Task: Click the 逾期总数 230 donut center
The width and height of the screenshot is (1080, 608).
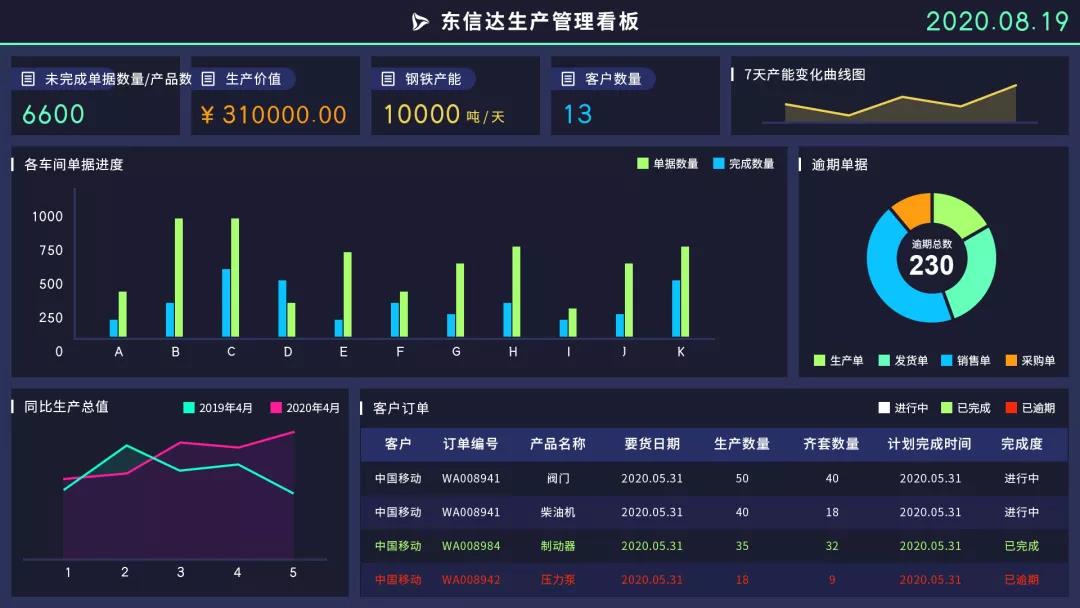Action: pos(931,259)
